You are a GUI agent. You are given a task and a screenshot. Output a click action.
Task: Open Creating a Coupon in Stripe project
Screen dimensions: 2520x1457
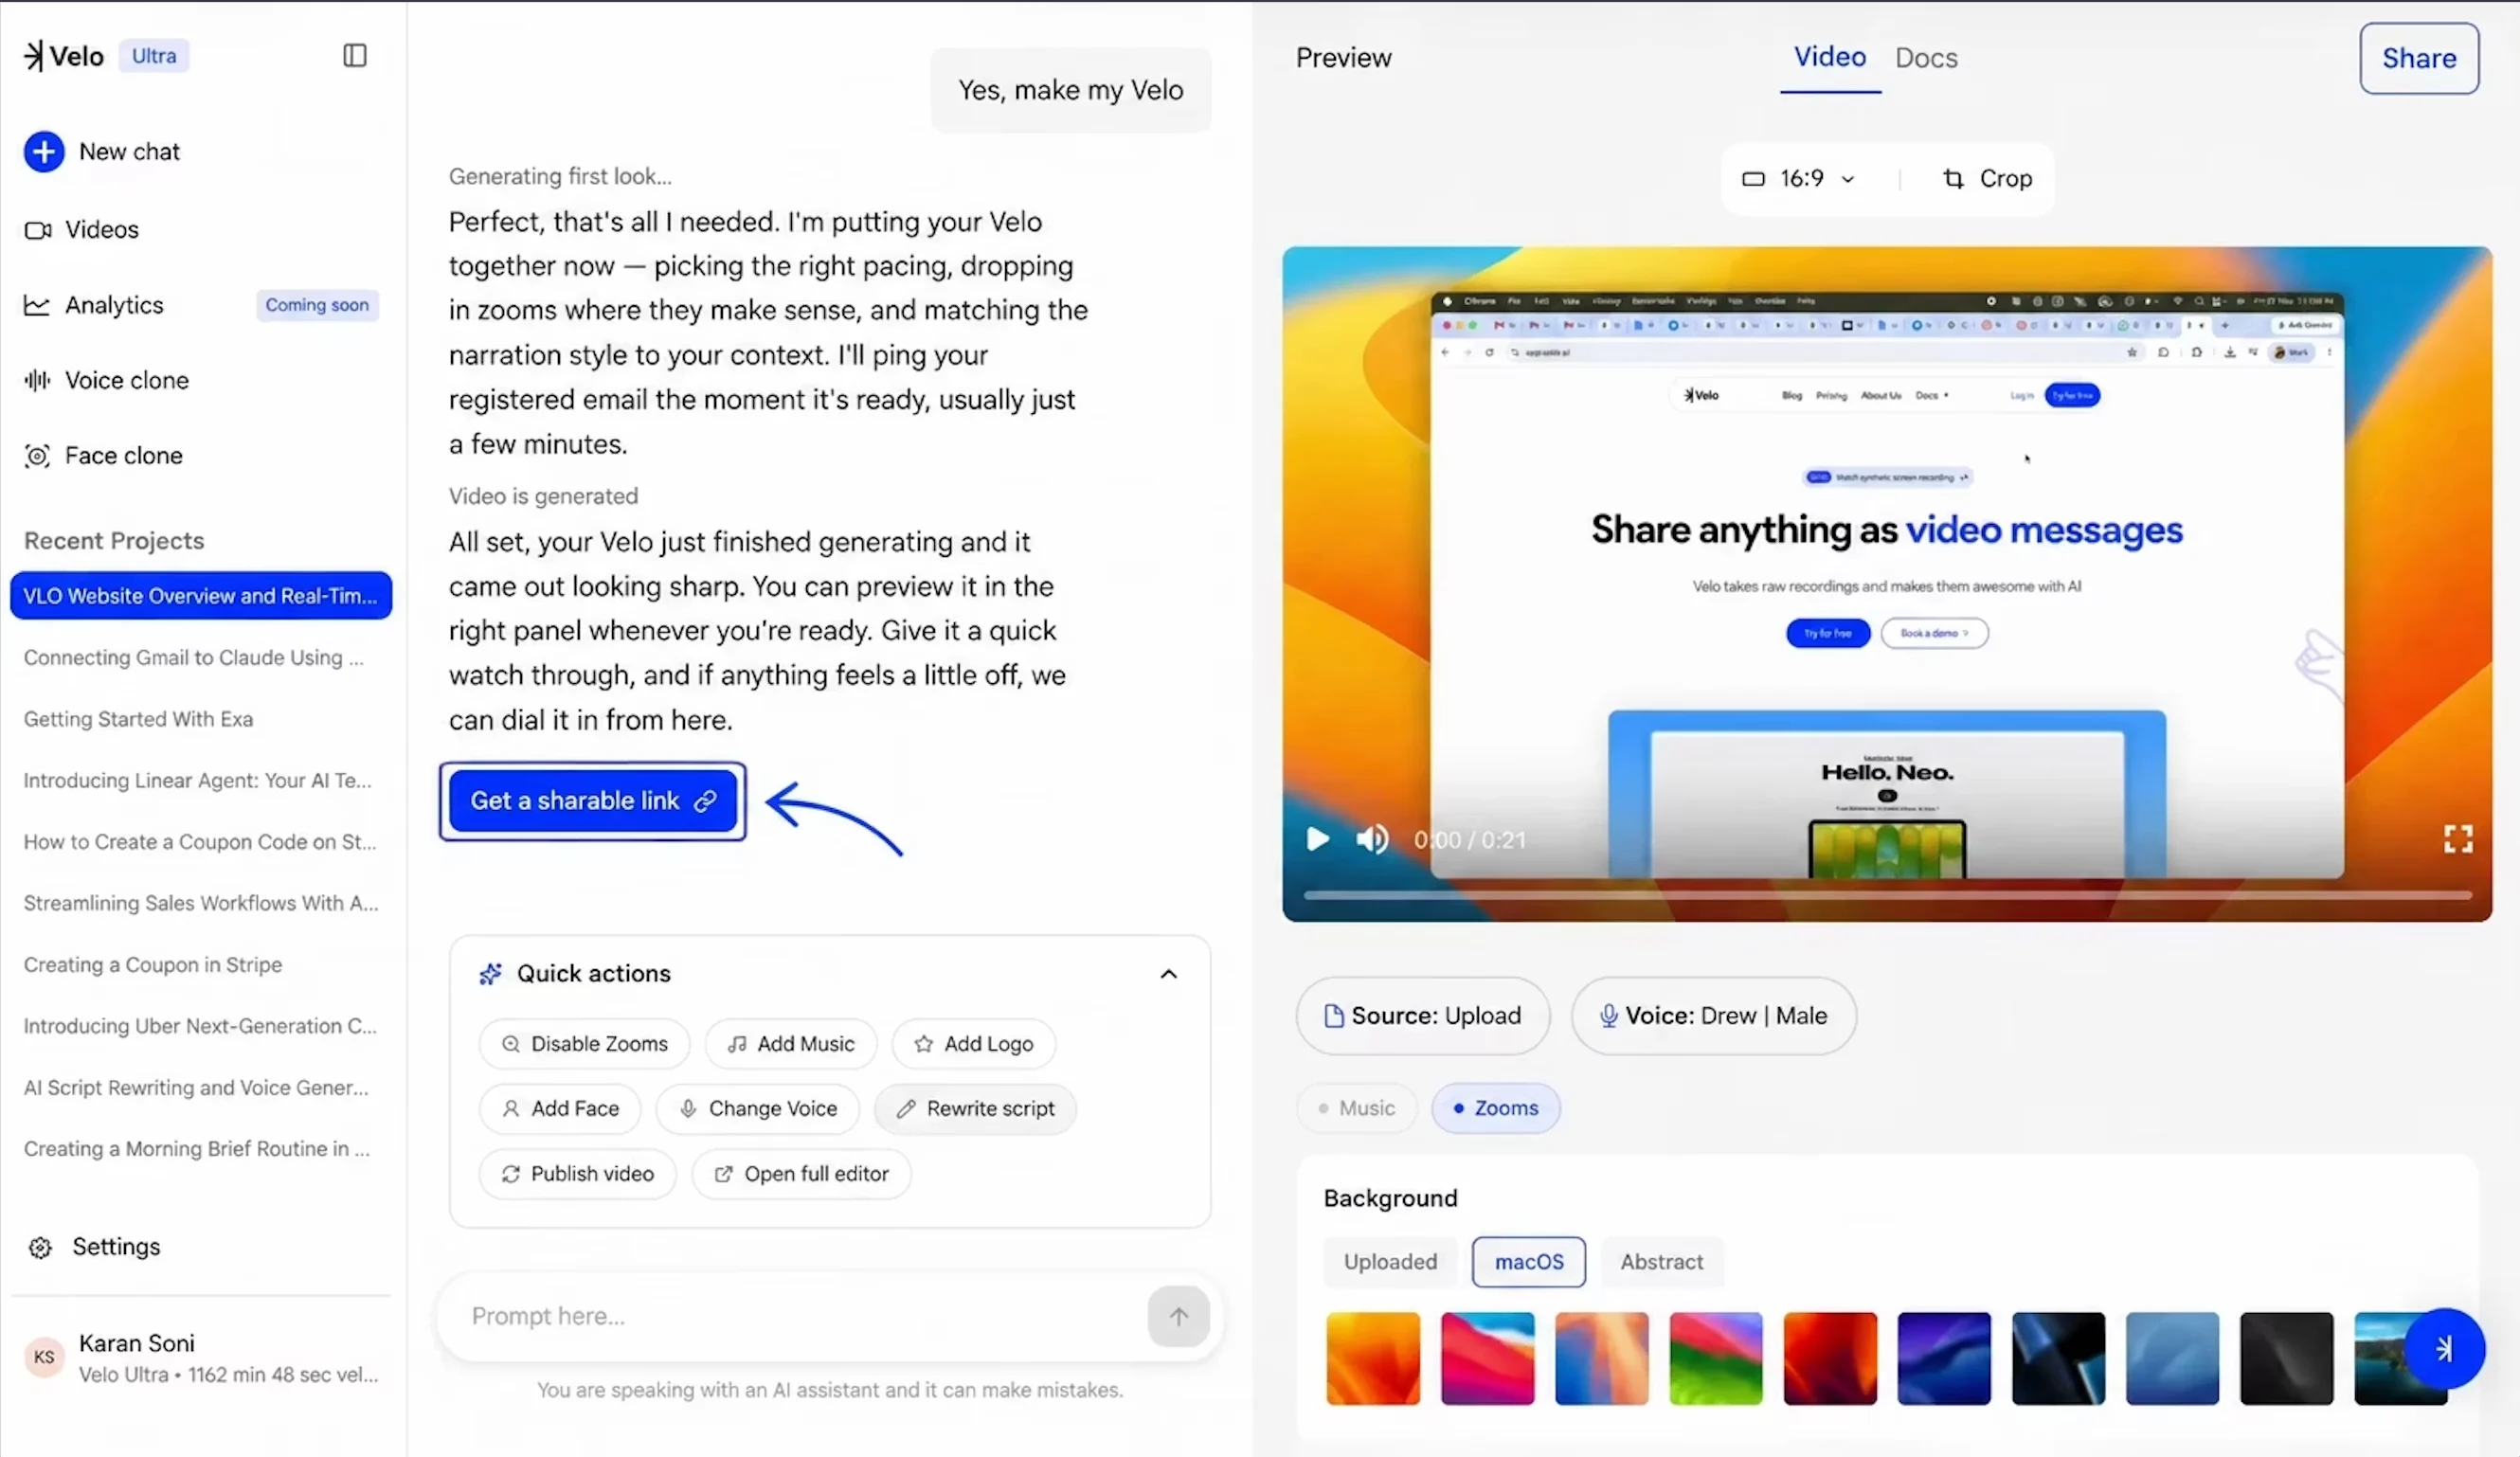(153, 965)
